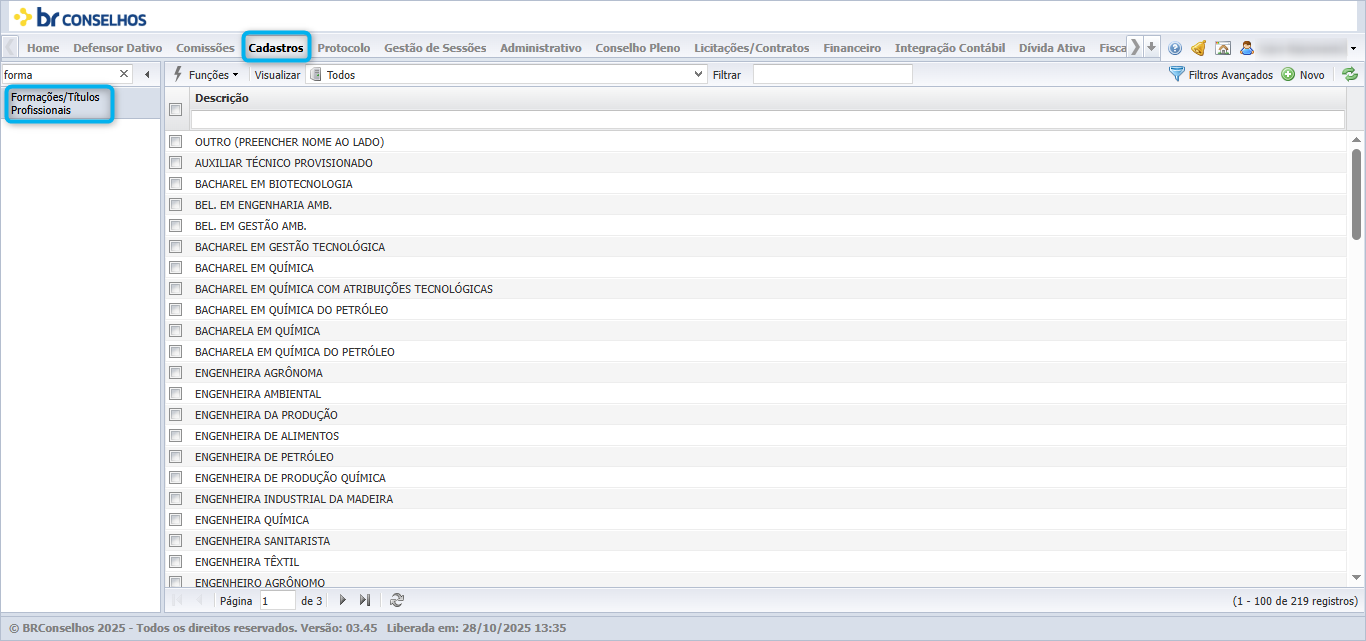Screen dimensions: 1366x641
Task: Click the vertical scrollbar of the list
Action: point(1357,194)
